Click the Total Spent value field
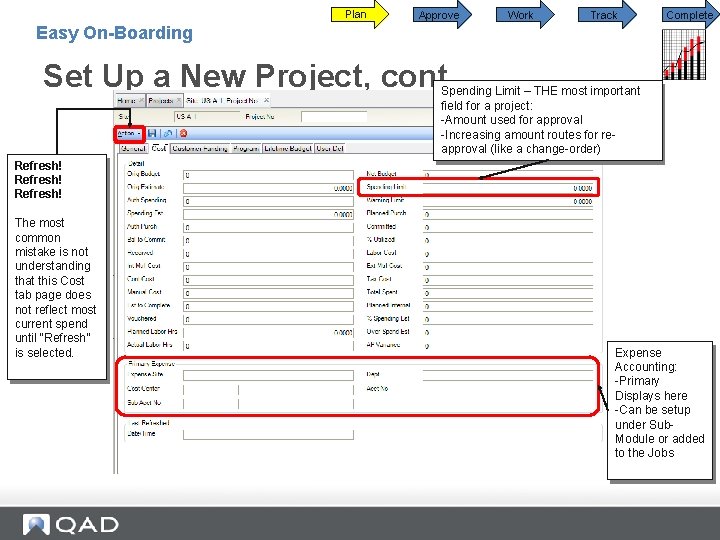The width and height of the screenshot is (720, 540). 508,293
